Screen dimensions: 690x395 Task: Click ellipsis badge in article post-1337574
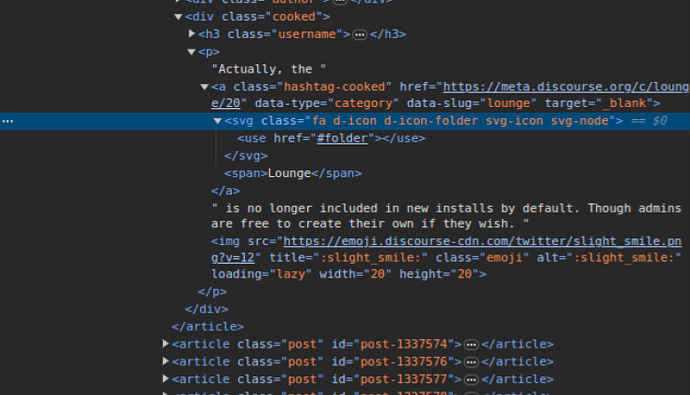tap(471, 344)
